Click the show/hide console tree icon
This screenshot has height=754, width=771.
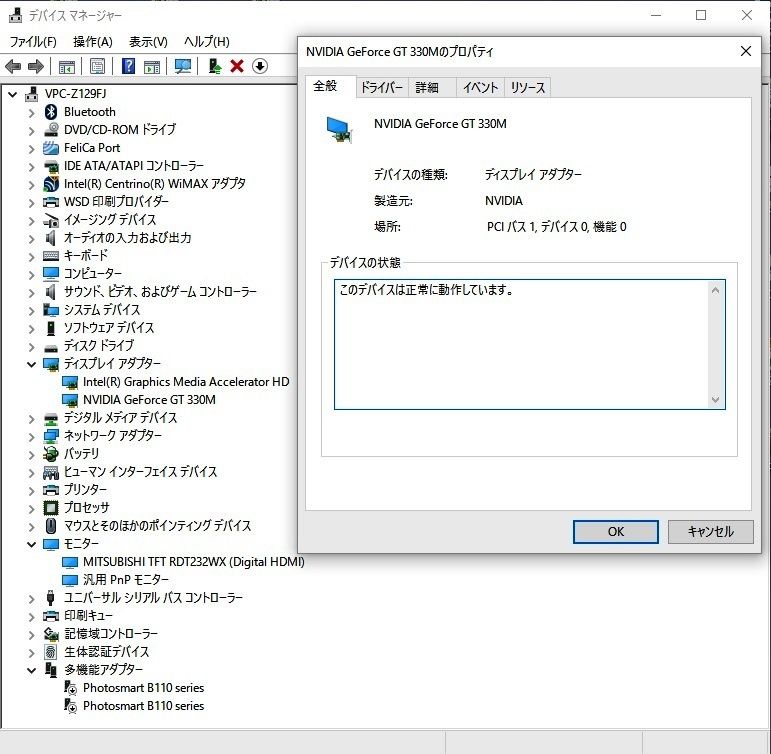(66, 66)
